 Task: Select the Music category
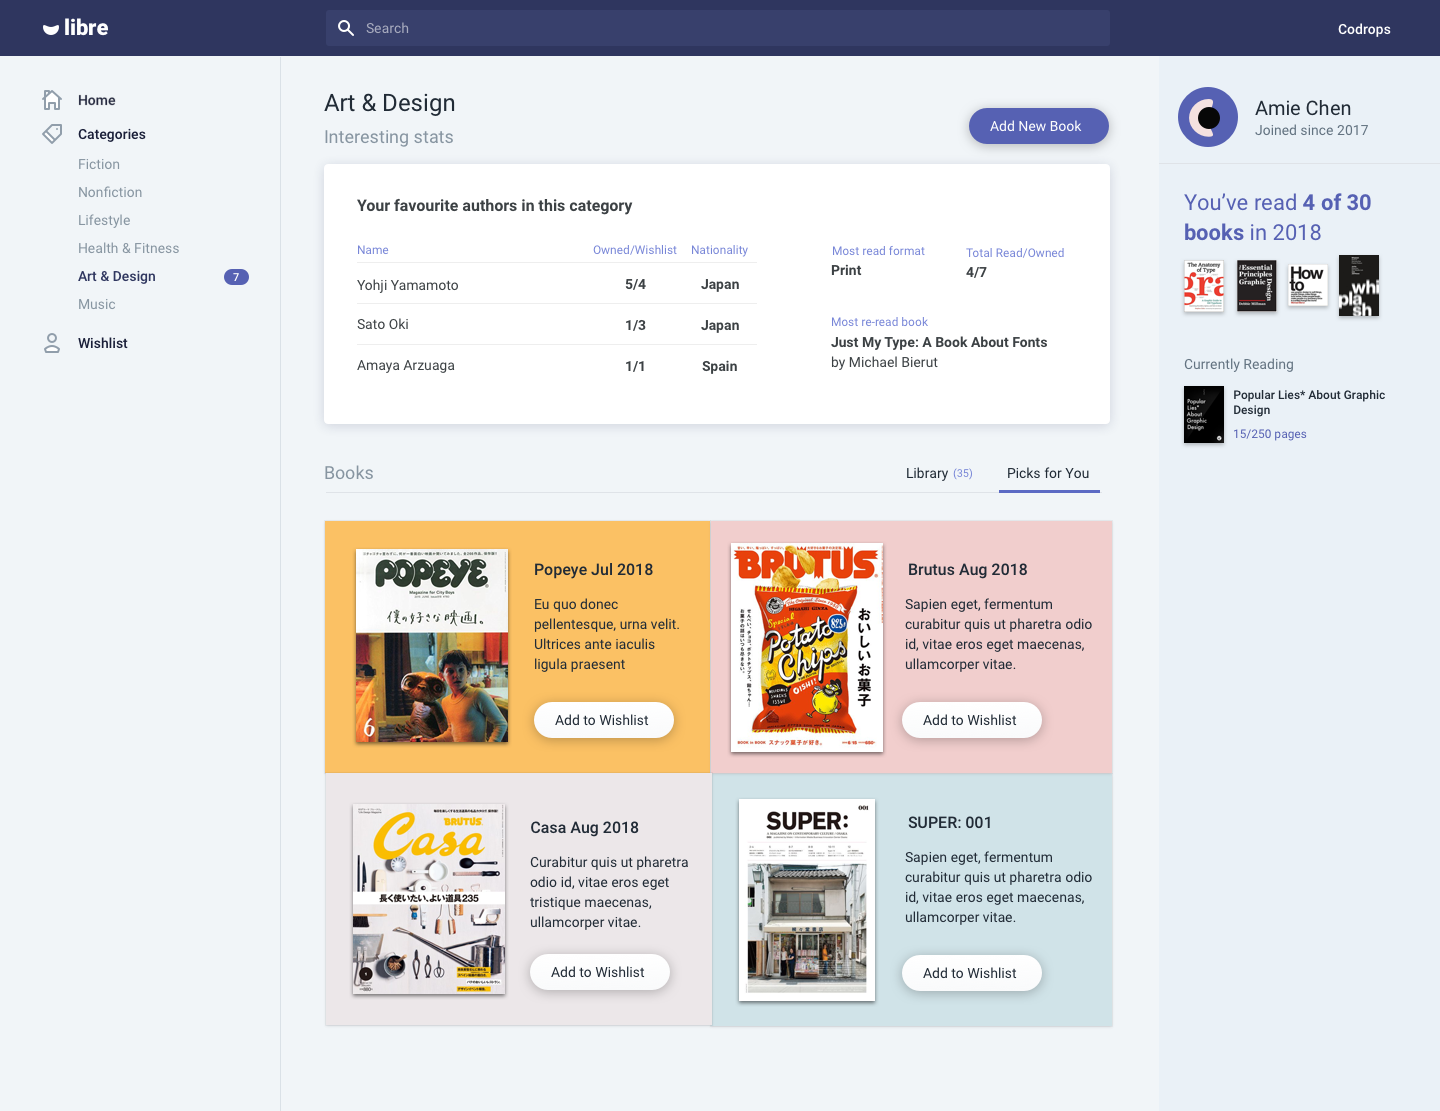point(97,304)
